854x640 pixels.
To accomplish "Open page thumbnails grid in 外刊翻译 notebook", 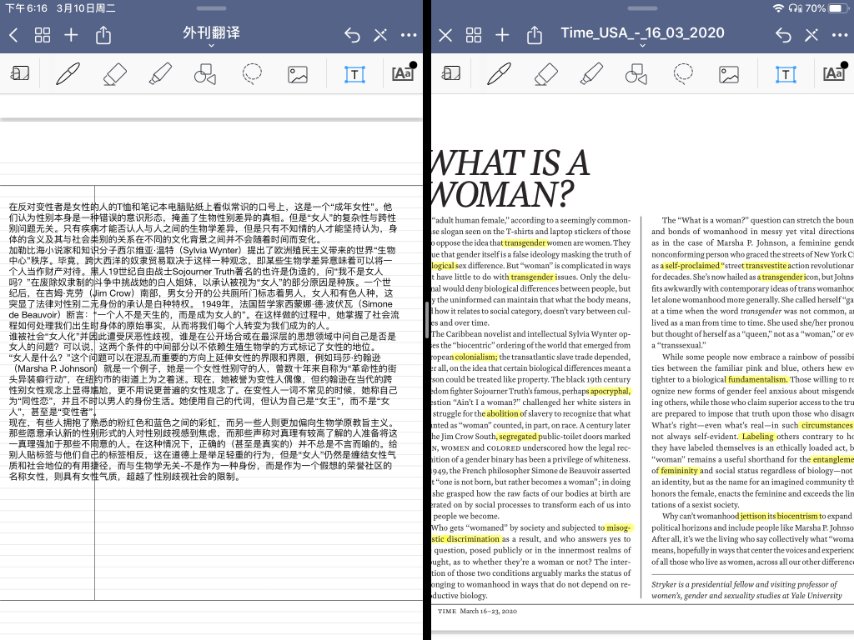I will coord(42,35).
